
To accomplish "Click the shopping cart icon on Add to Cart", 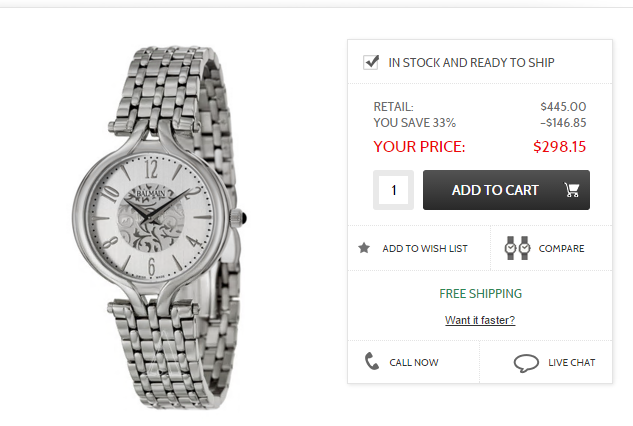I will (572, 190).
